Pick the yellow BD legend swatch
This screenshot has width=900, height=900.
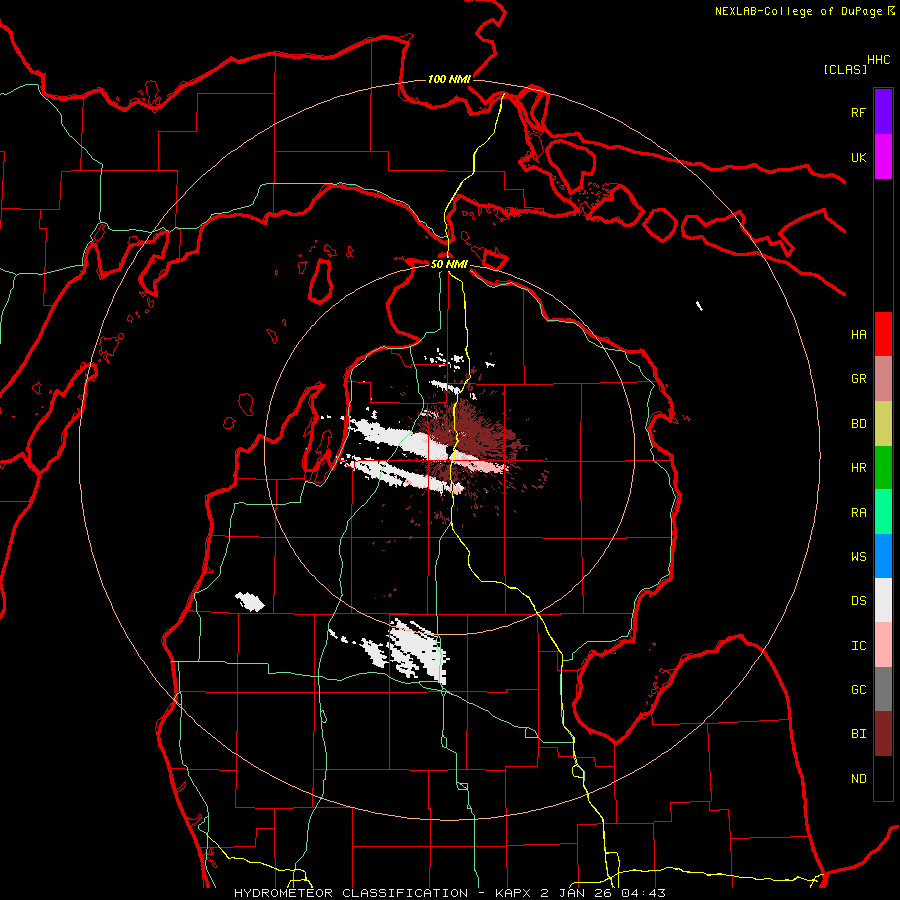pos(883,424)
